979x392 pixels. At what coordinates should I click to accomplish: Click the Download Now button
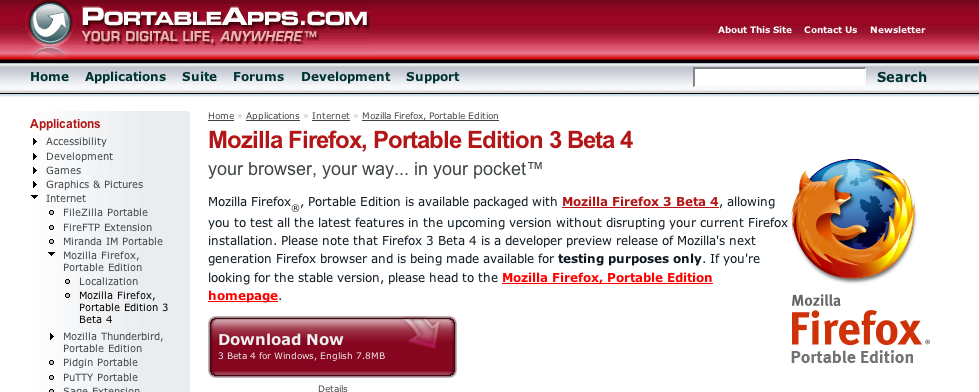point(332,346)
